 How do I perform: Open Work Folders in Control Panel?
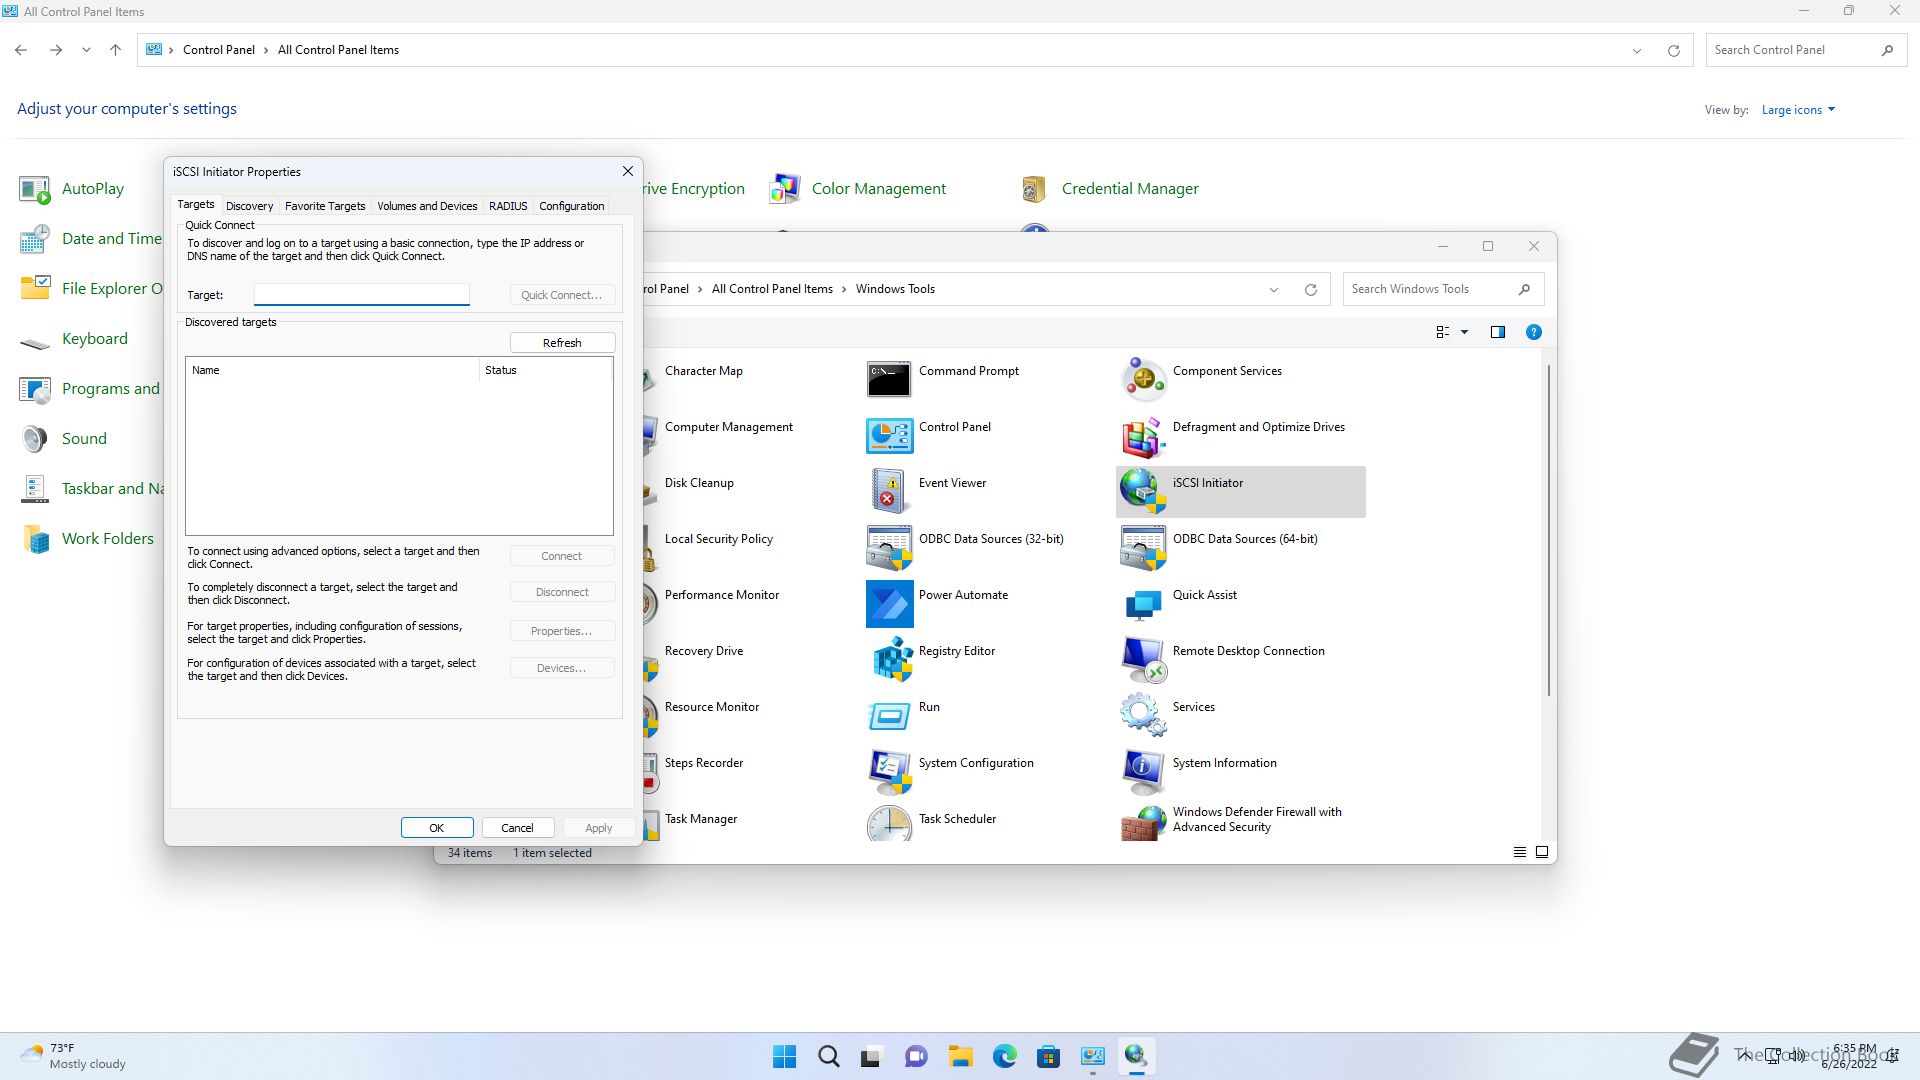[87, 539]
